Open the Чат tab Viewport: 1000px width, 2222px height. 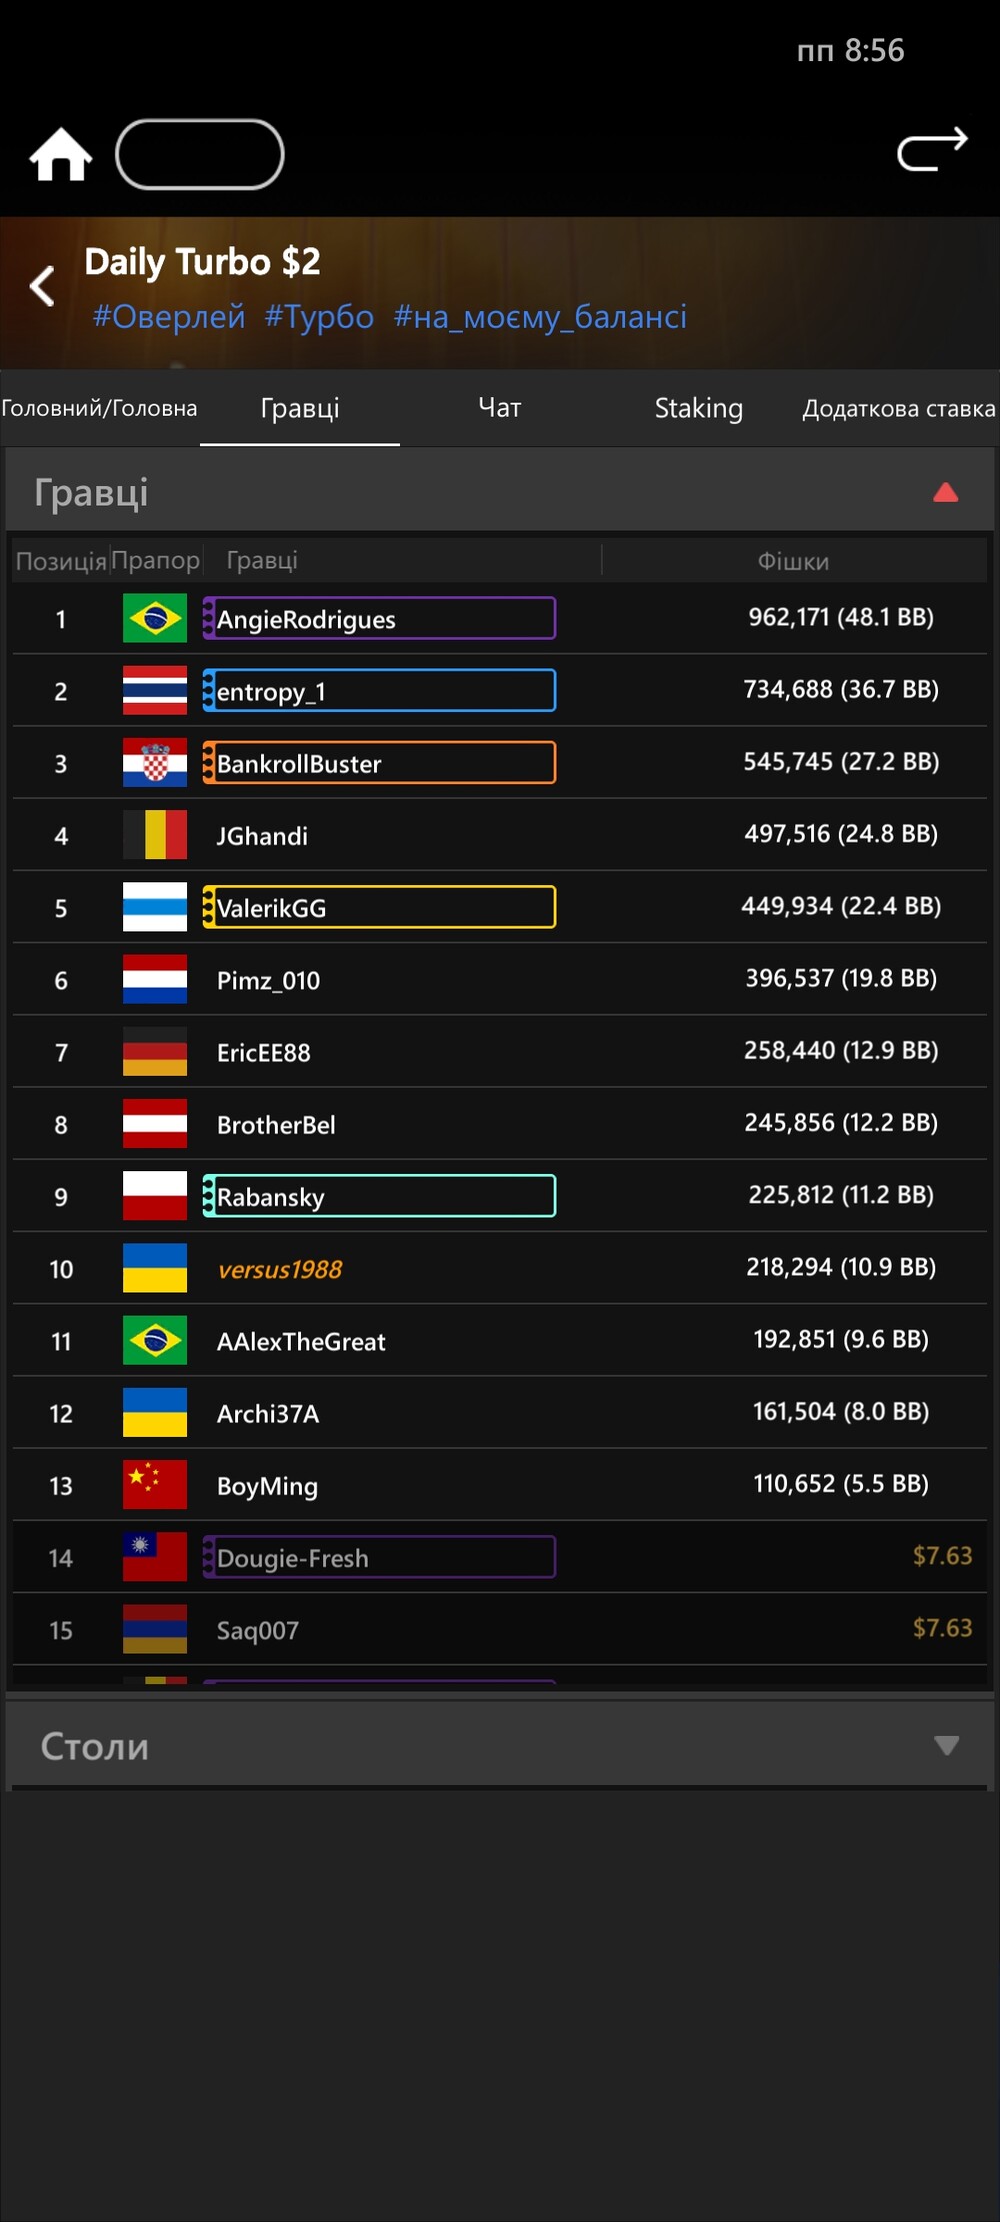(x=499, y=408)
